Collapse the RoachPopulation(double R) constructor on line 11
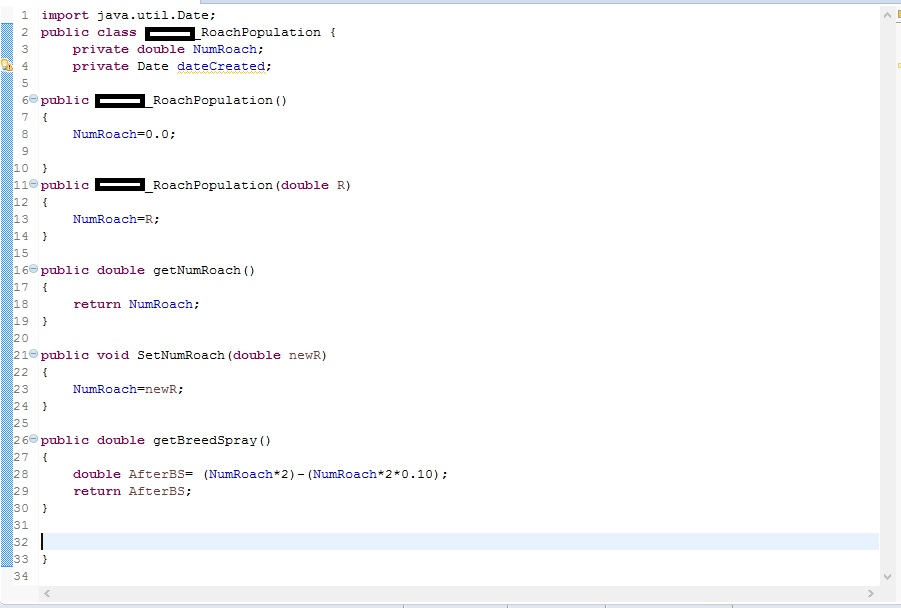The image size is (901, 608). [33, 184]
